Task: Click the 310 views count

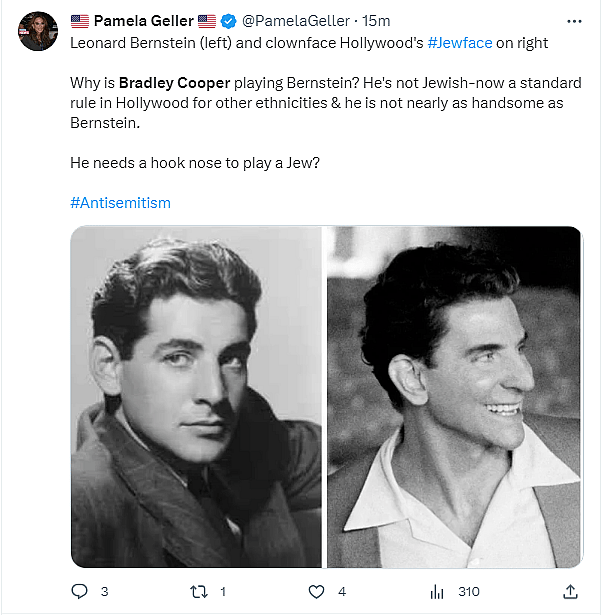Action: click(x=468, y=592)
